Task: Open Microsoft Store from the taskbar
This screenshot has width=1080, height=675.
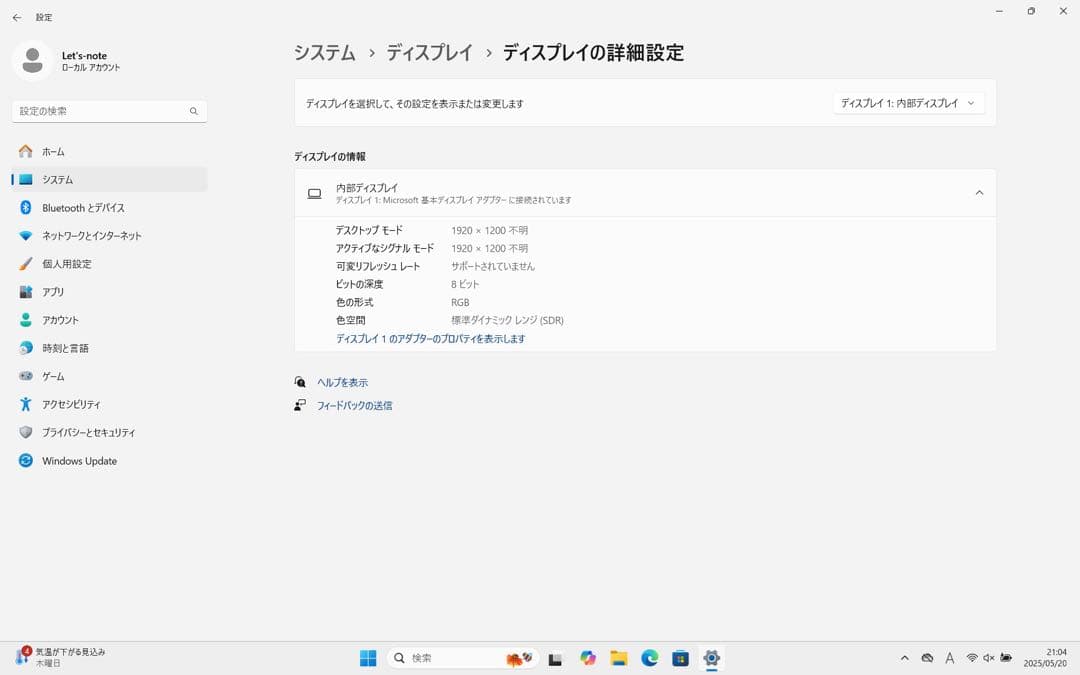Action: tap(681, 658)
